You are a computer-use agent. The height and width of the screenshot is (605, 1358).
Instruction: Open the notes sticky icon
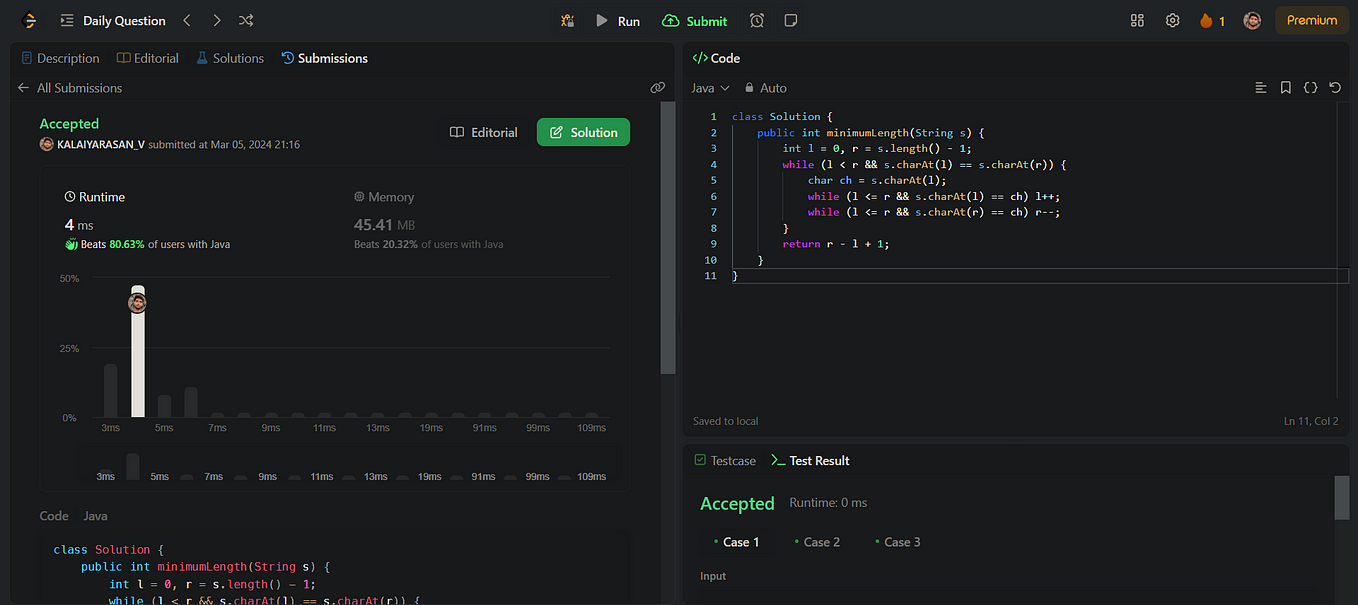(x=791, y=20)
